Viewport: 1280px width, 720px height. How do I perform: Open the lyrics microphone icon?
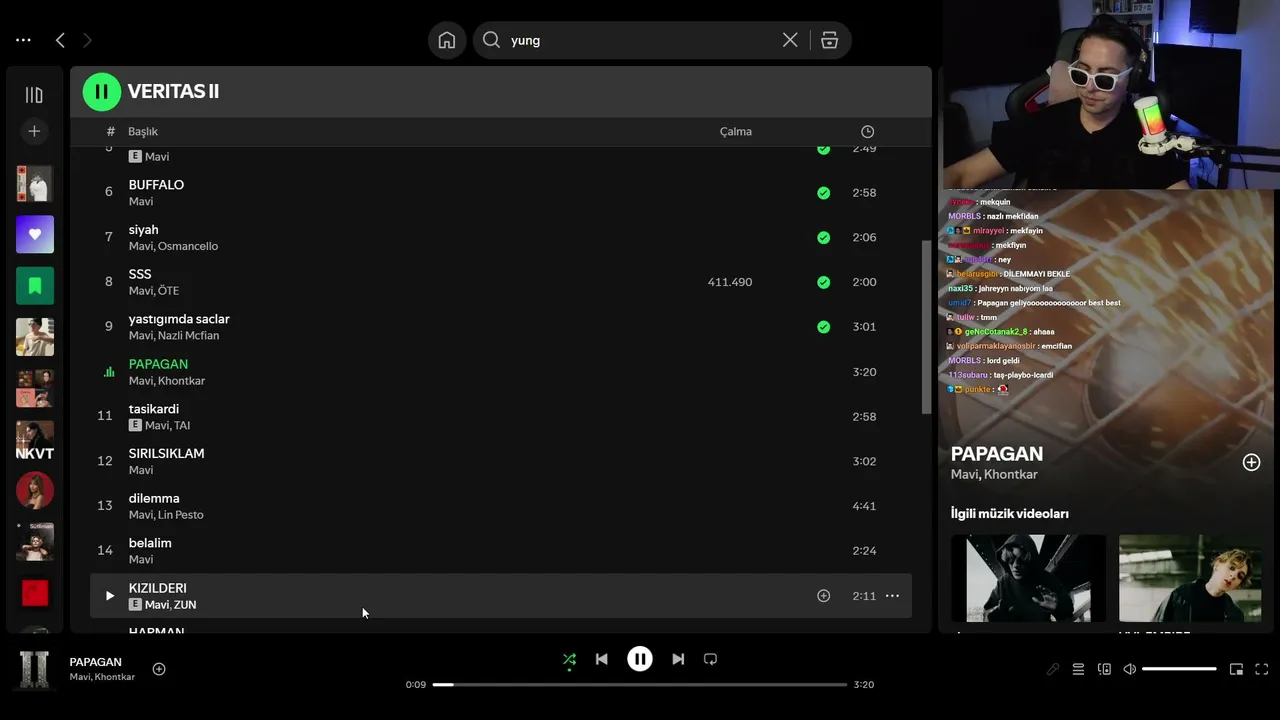click(x=1053, y=669)
